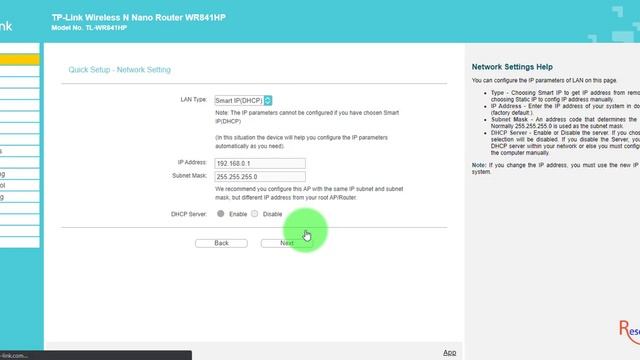Click the LAN Type label
Screen dimensions: 640x360
pyautogui.click(x=194, y=100)
